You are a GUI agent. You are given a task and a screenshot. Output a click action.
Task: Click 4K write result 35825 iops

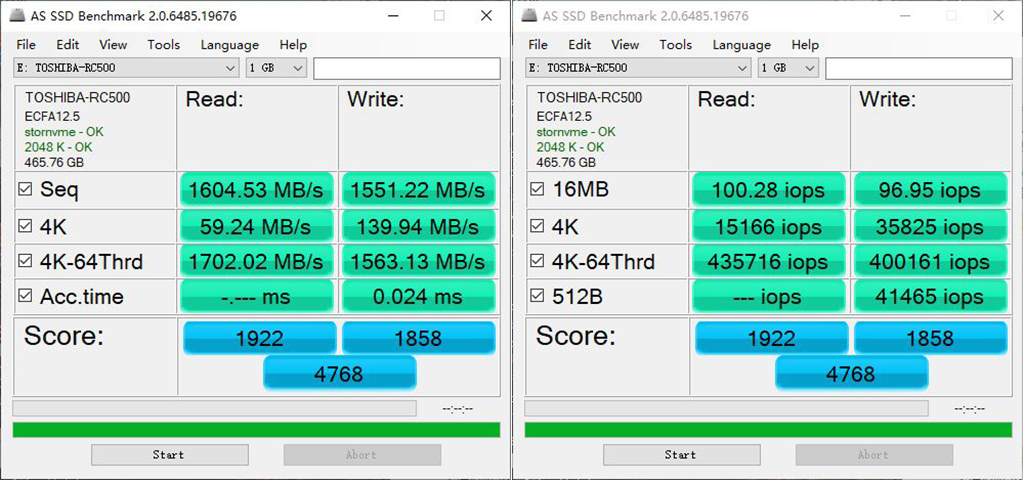[930, 227]
